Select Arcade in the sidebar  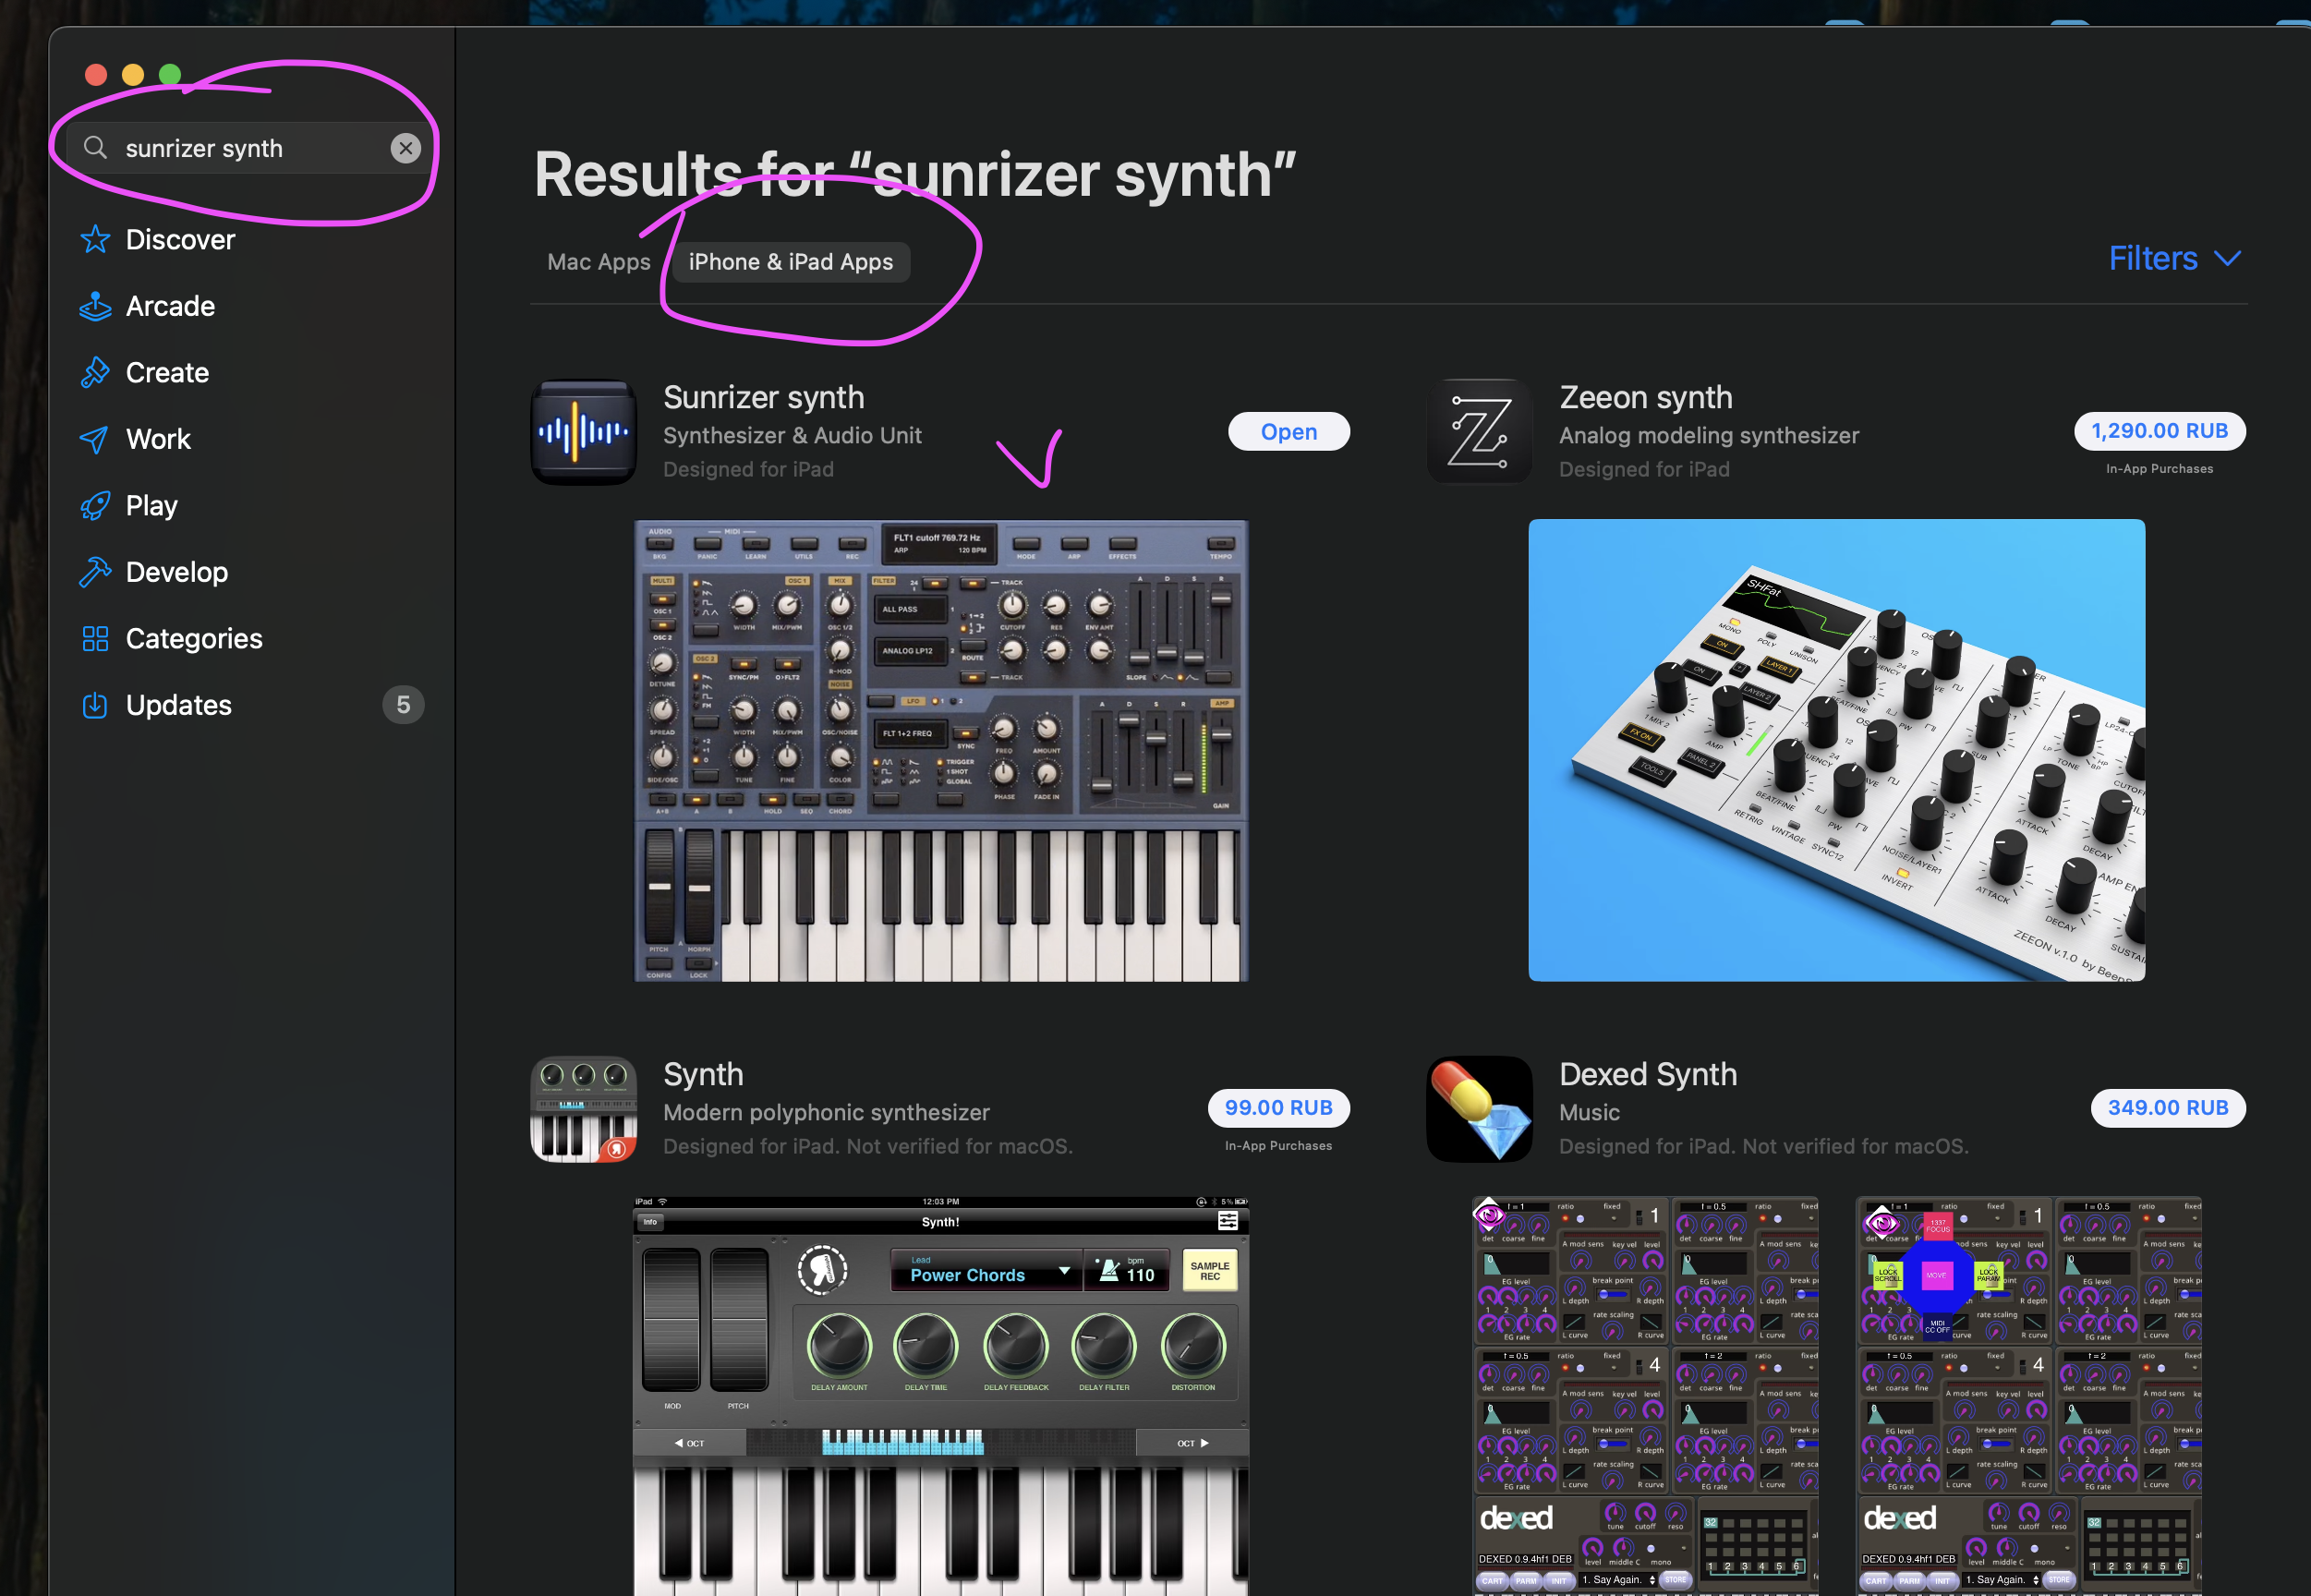(x=170, y=306)
